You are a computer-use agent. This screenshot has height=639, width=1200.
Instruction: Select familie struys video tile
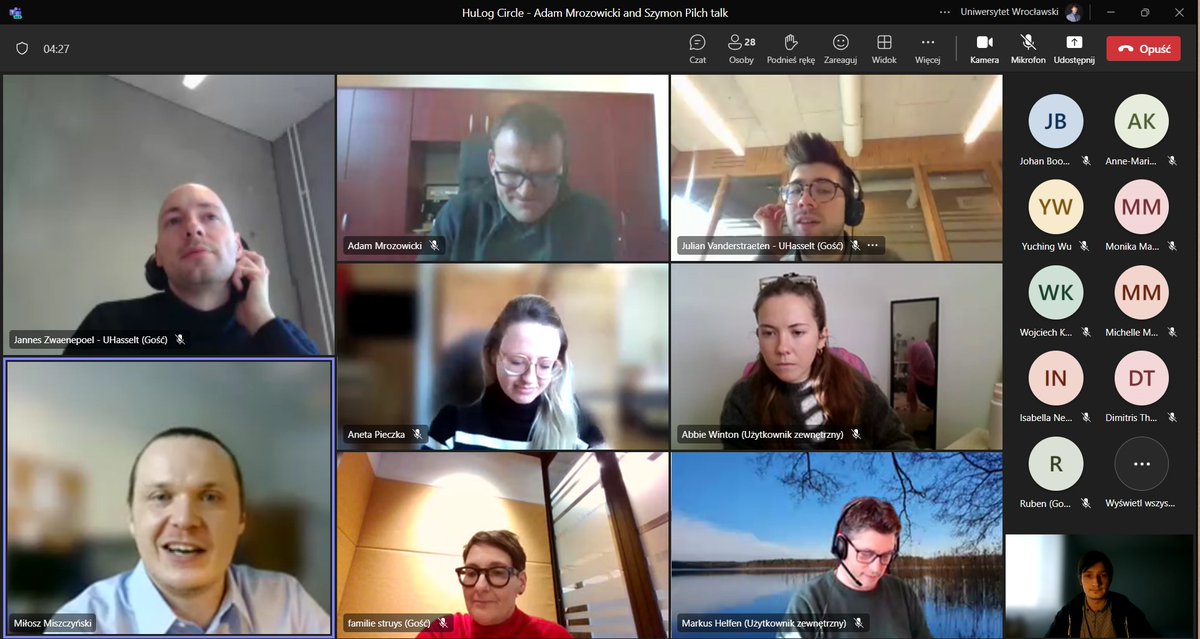pyautogui.click(x=502, y=545)
